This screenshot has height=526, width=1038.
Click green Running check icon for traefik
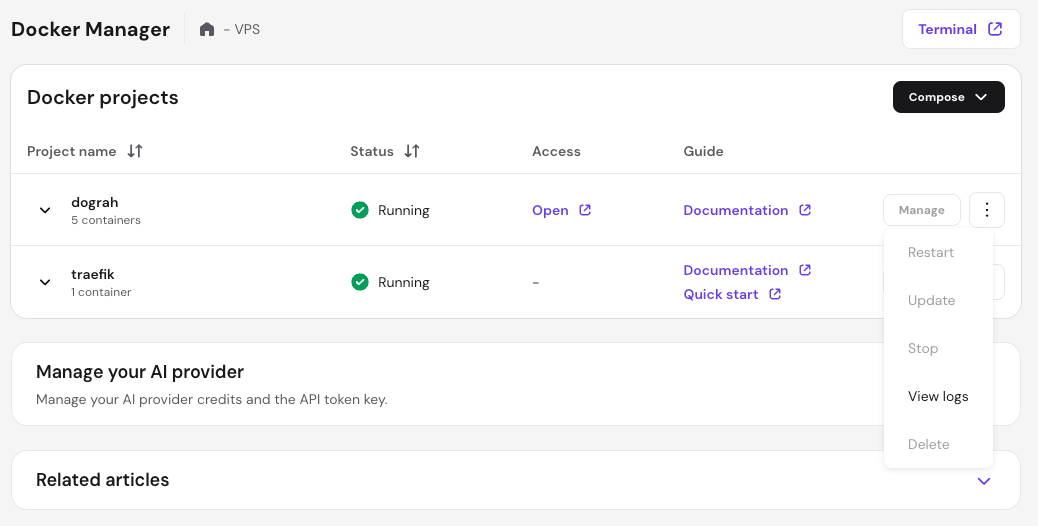click(360, 282)
